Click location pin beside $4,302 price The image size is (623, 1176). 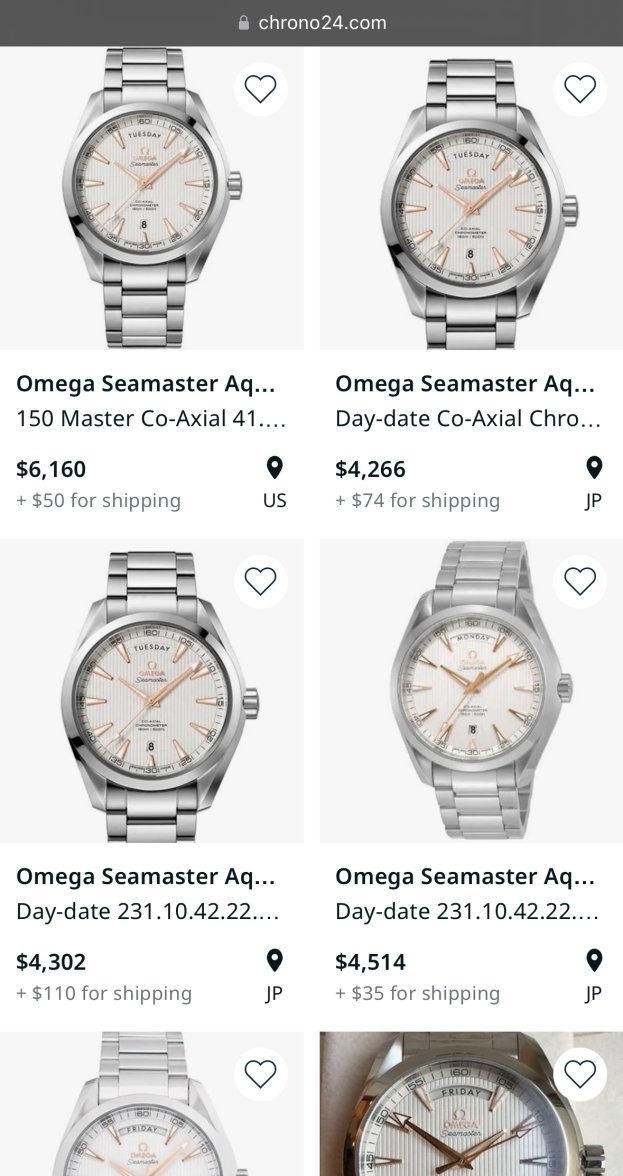[x=274, y=961]
